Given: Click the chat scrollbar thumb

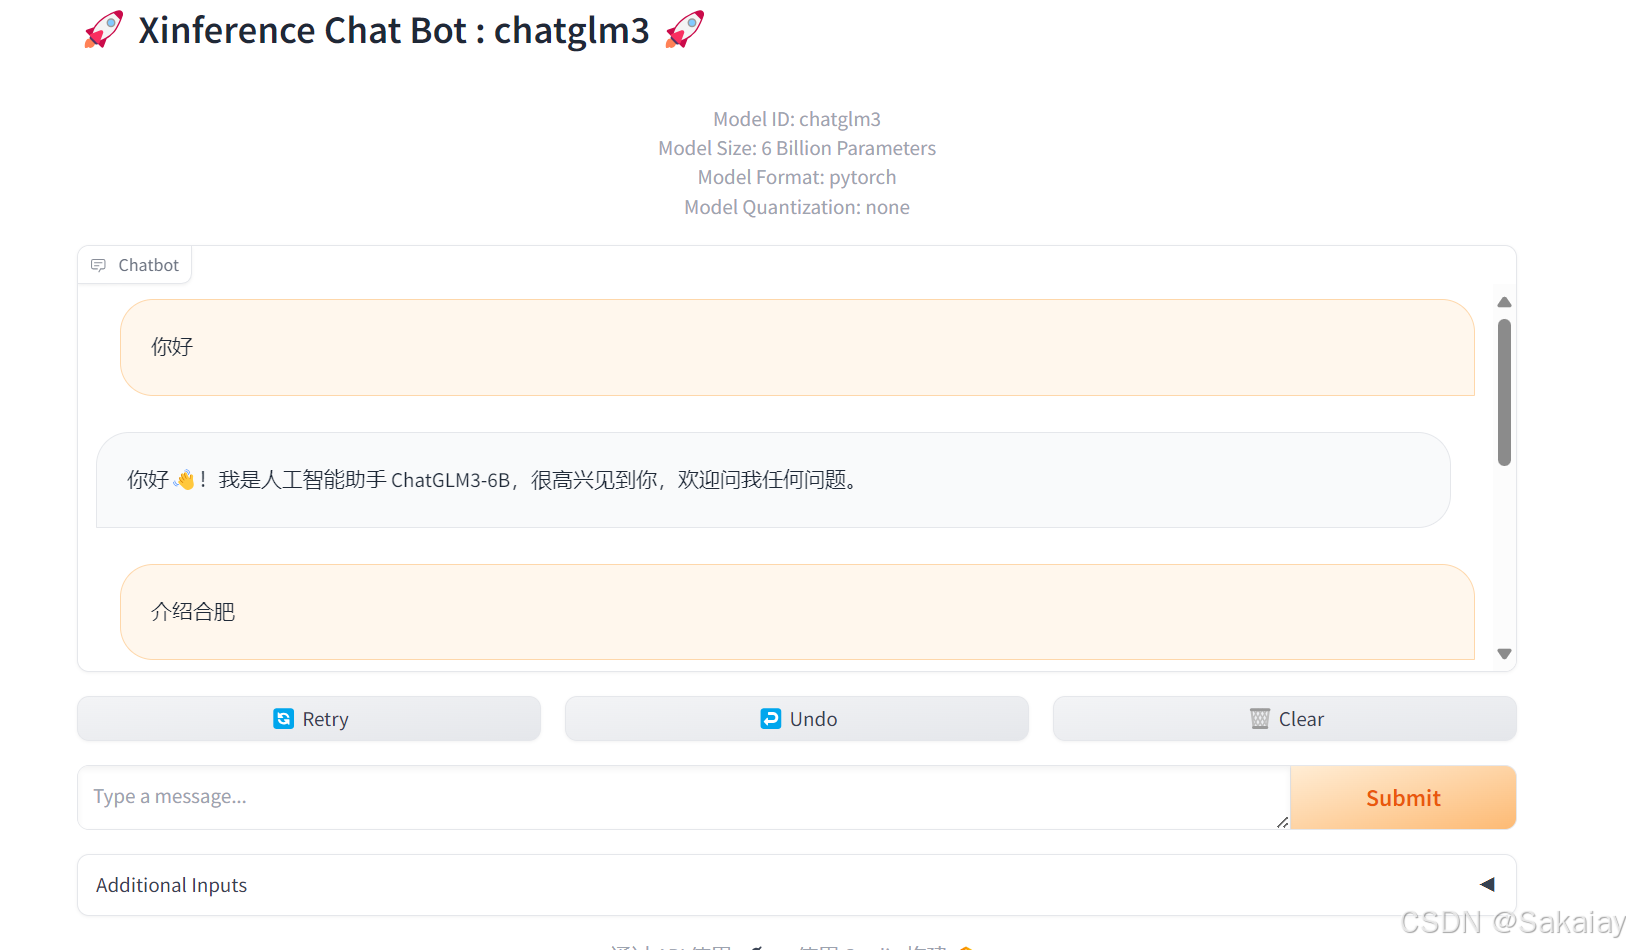Looking at the screenshot, I should [1504, 393].
